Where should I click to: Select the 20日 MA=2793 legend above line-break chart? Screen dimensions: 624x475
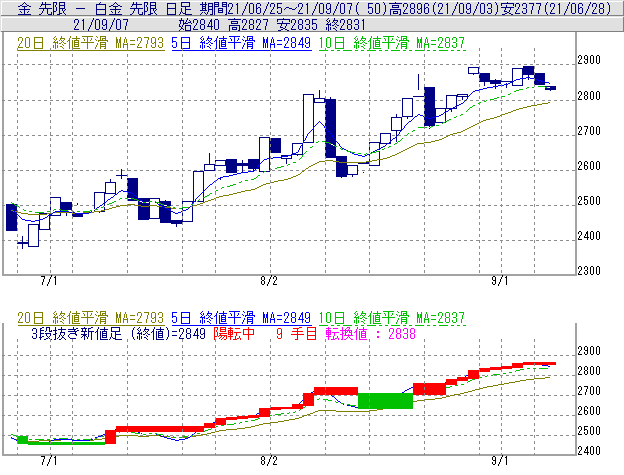(90, 318)
